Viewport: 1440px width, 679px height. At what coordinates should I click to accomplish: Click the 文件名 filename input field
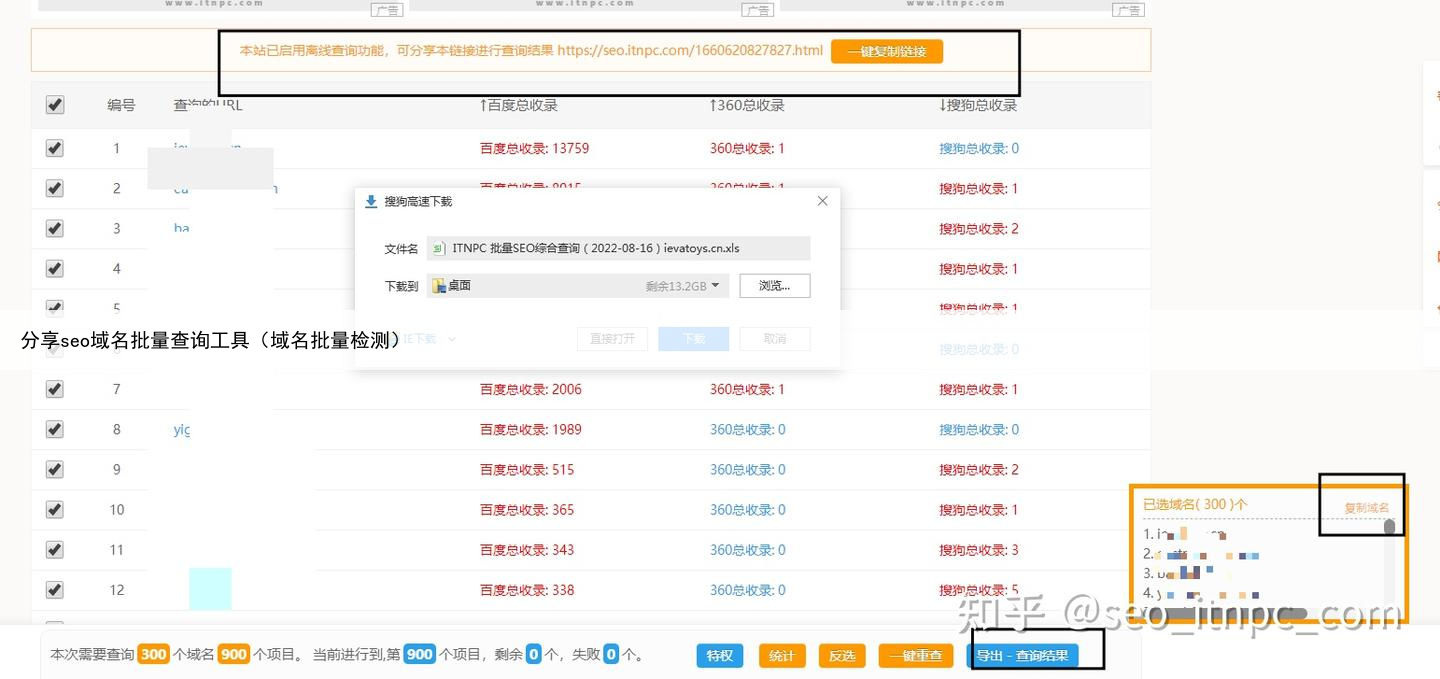(618, 248)
